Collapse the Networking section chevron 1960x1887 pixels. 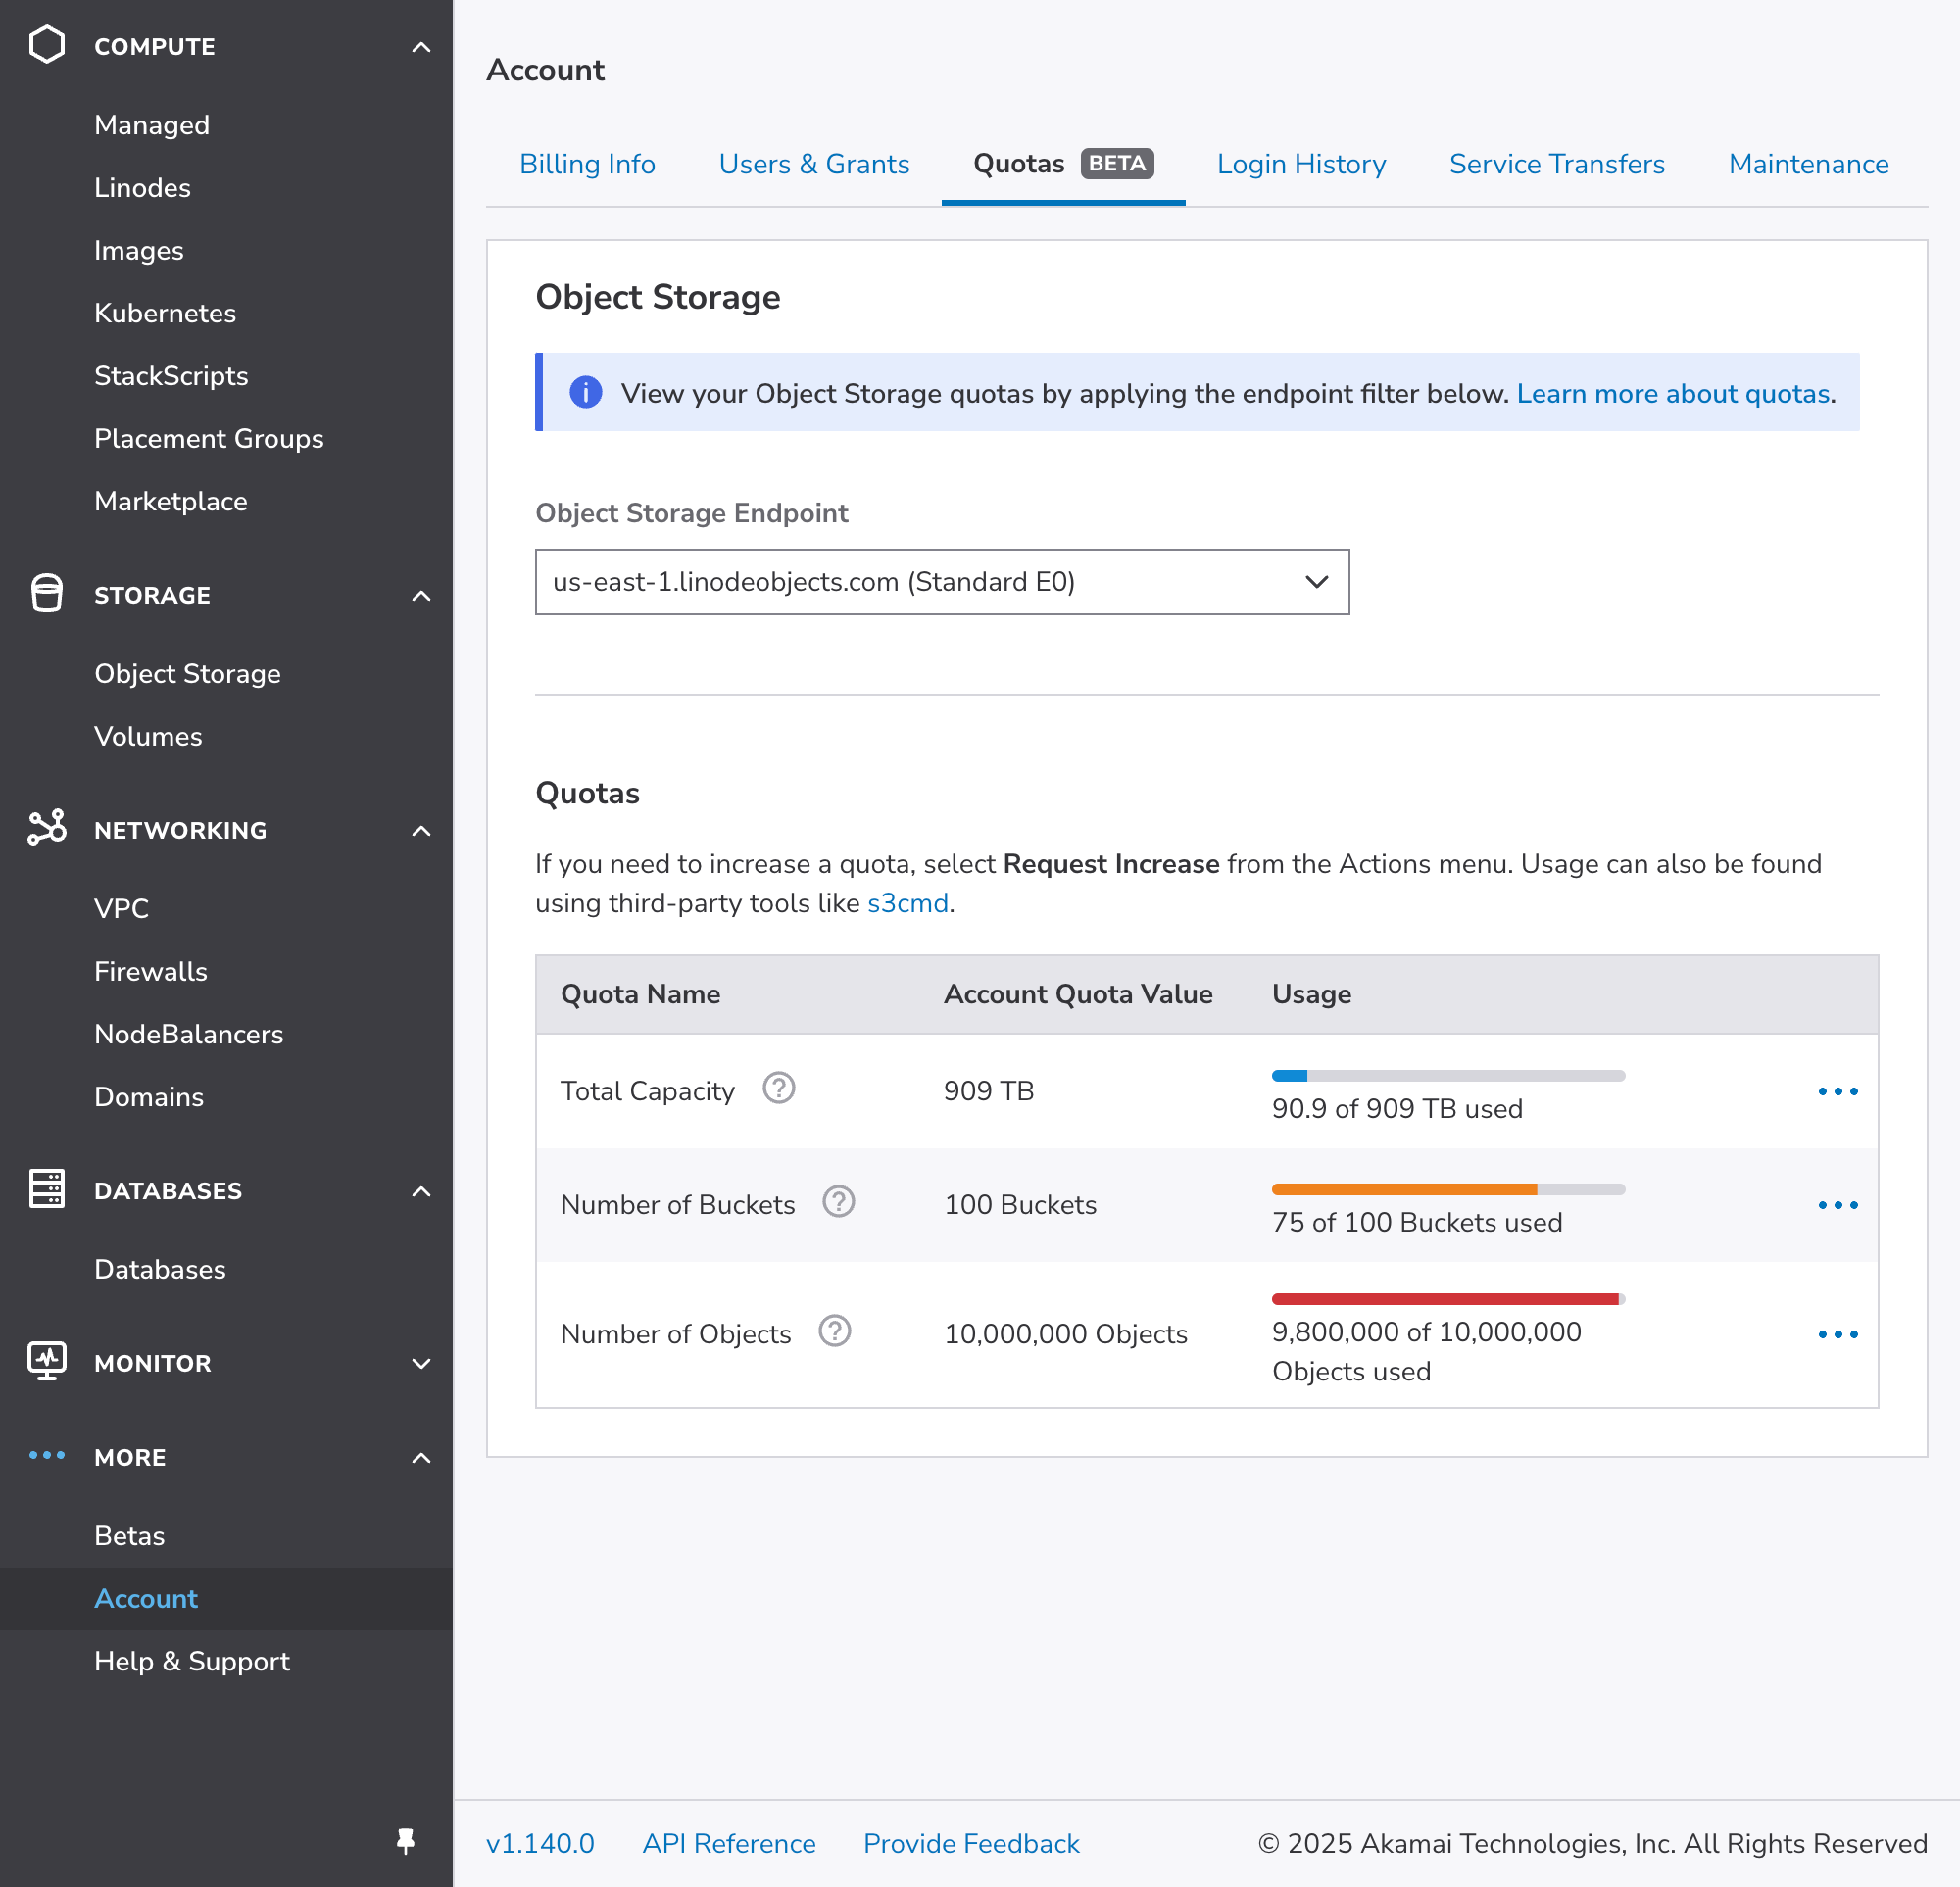click(421, 830)
